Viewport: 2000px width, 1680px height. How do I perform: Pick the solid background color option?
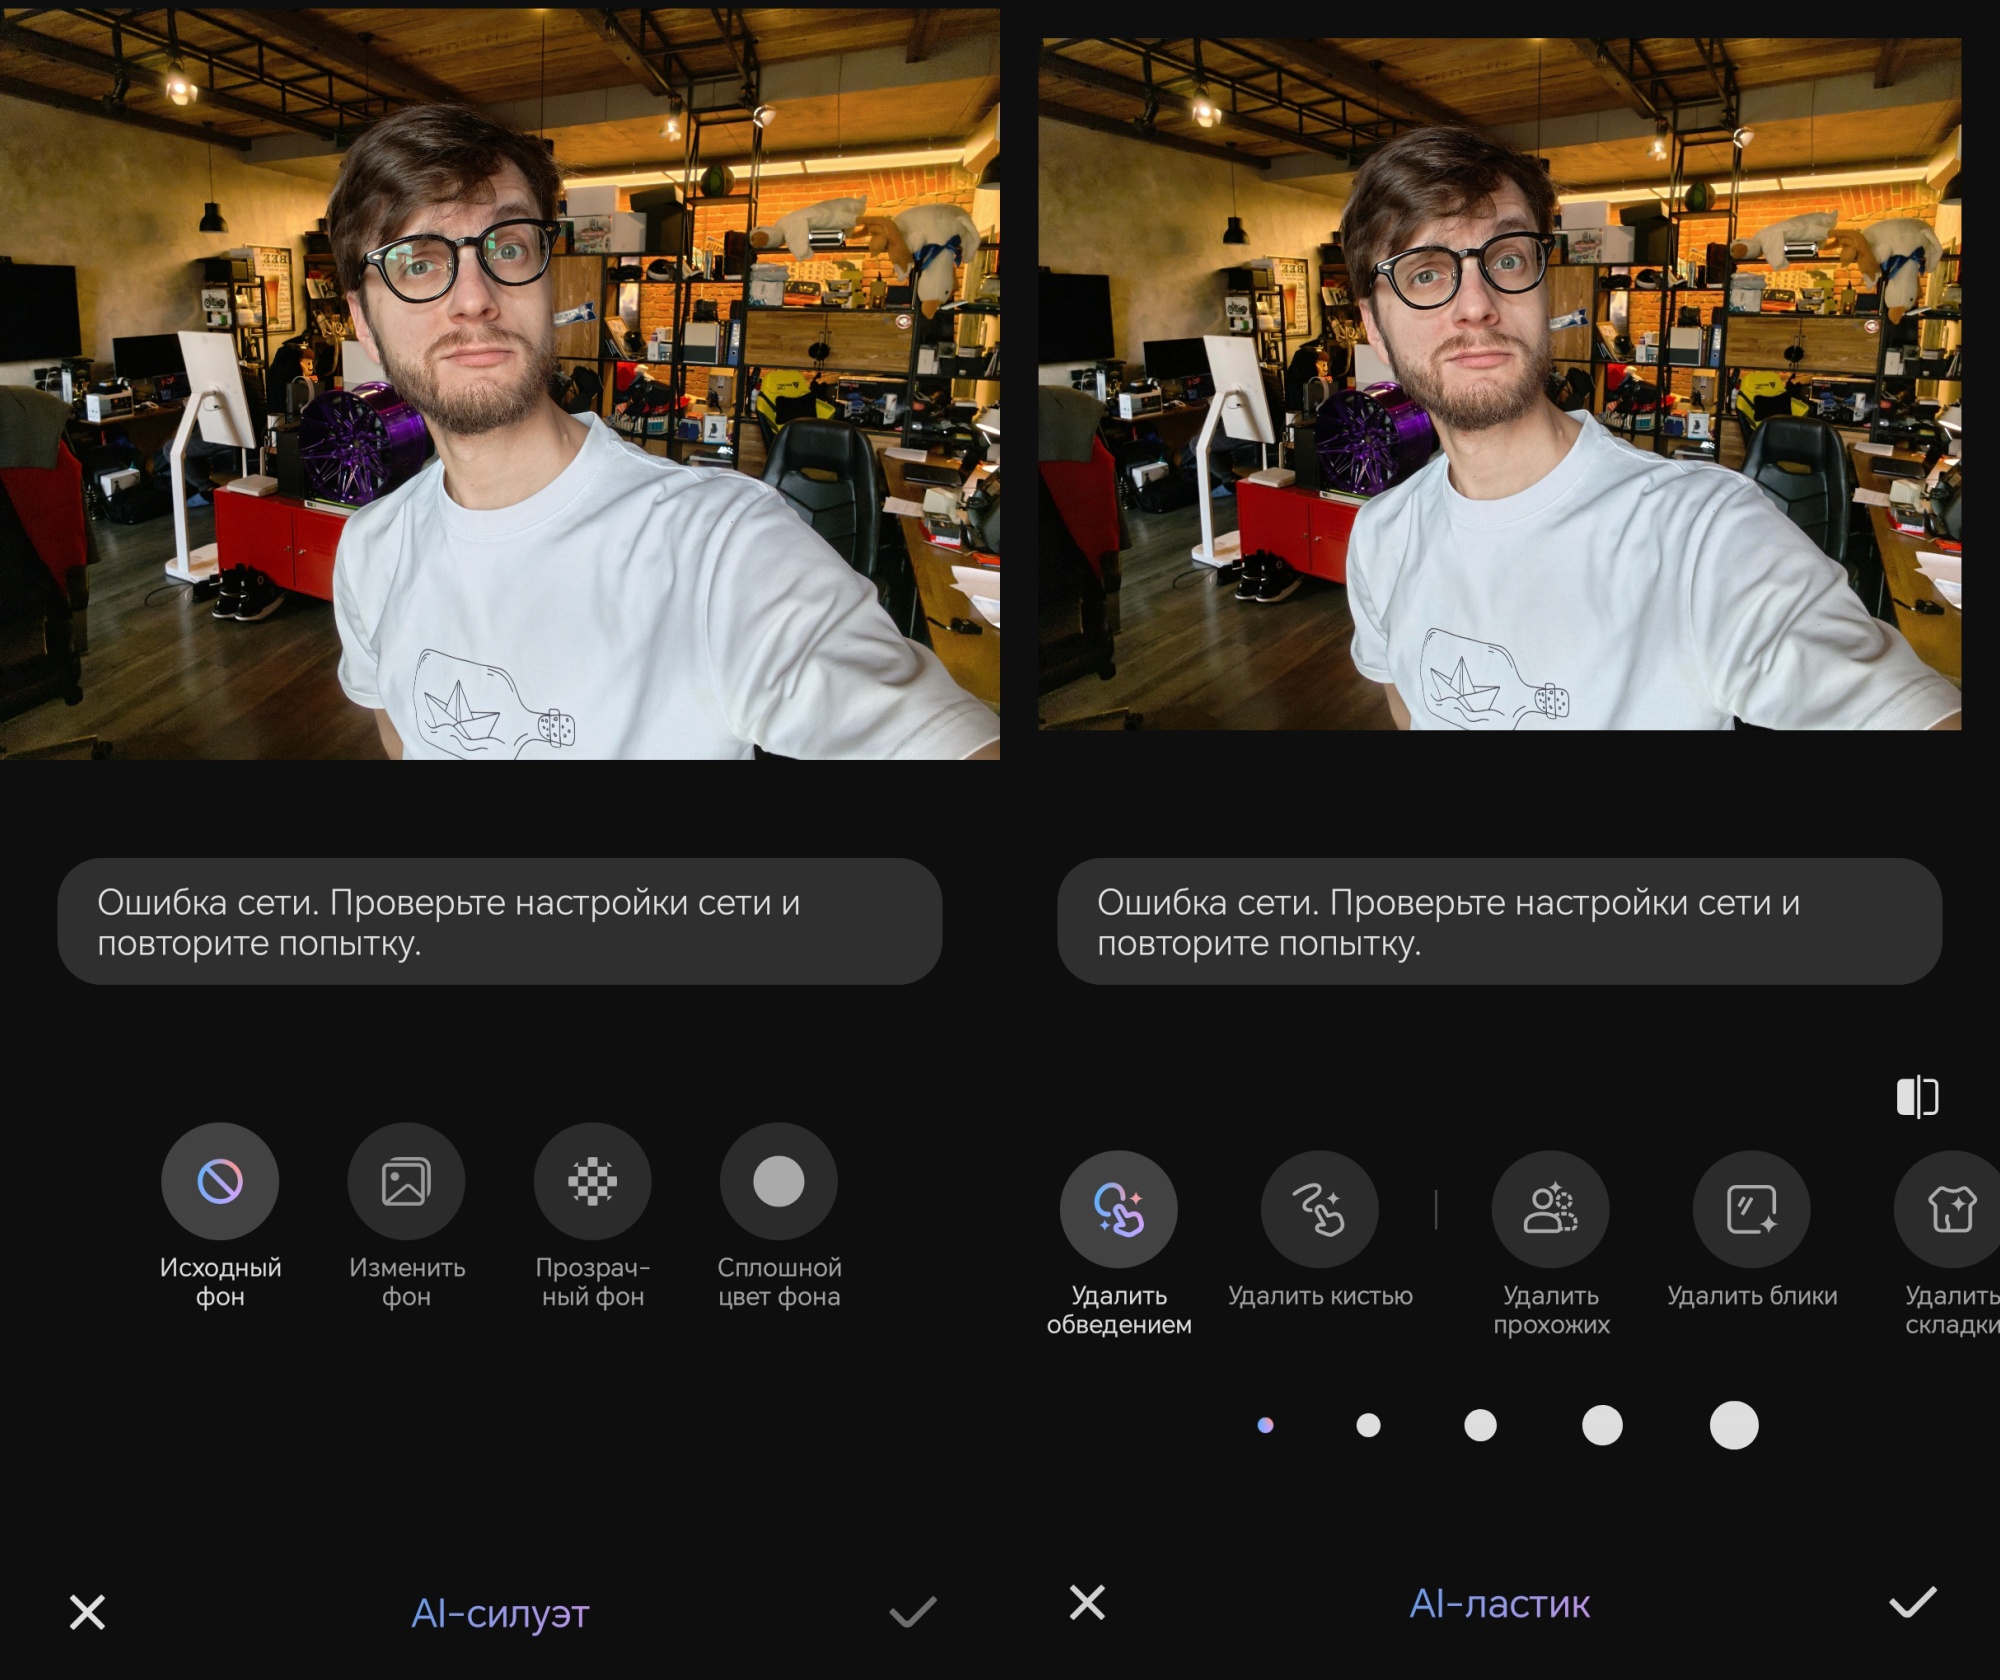click(x=779, y=1182)
